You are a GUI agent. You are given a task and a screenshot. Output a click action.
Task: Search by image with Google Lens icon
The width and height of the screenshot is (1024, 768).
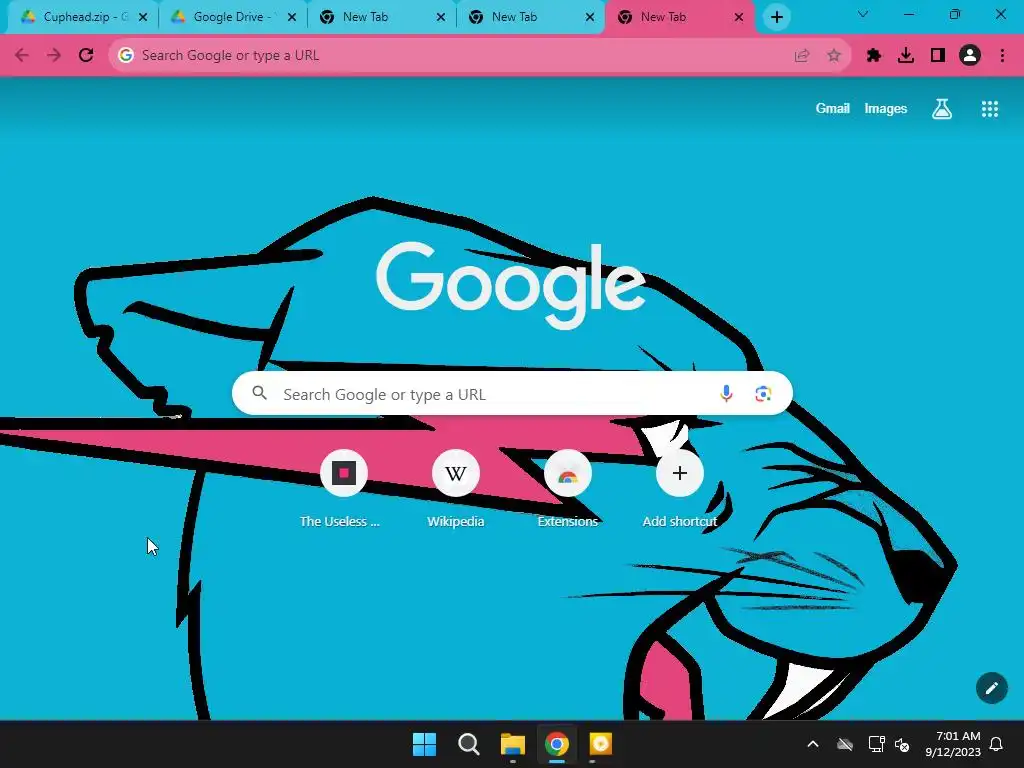[763, 394]
